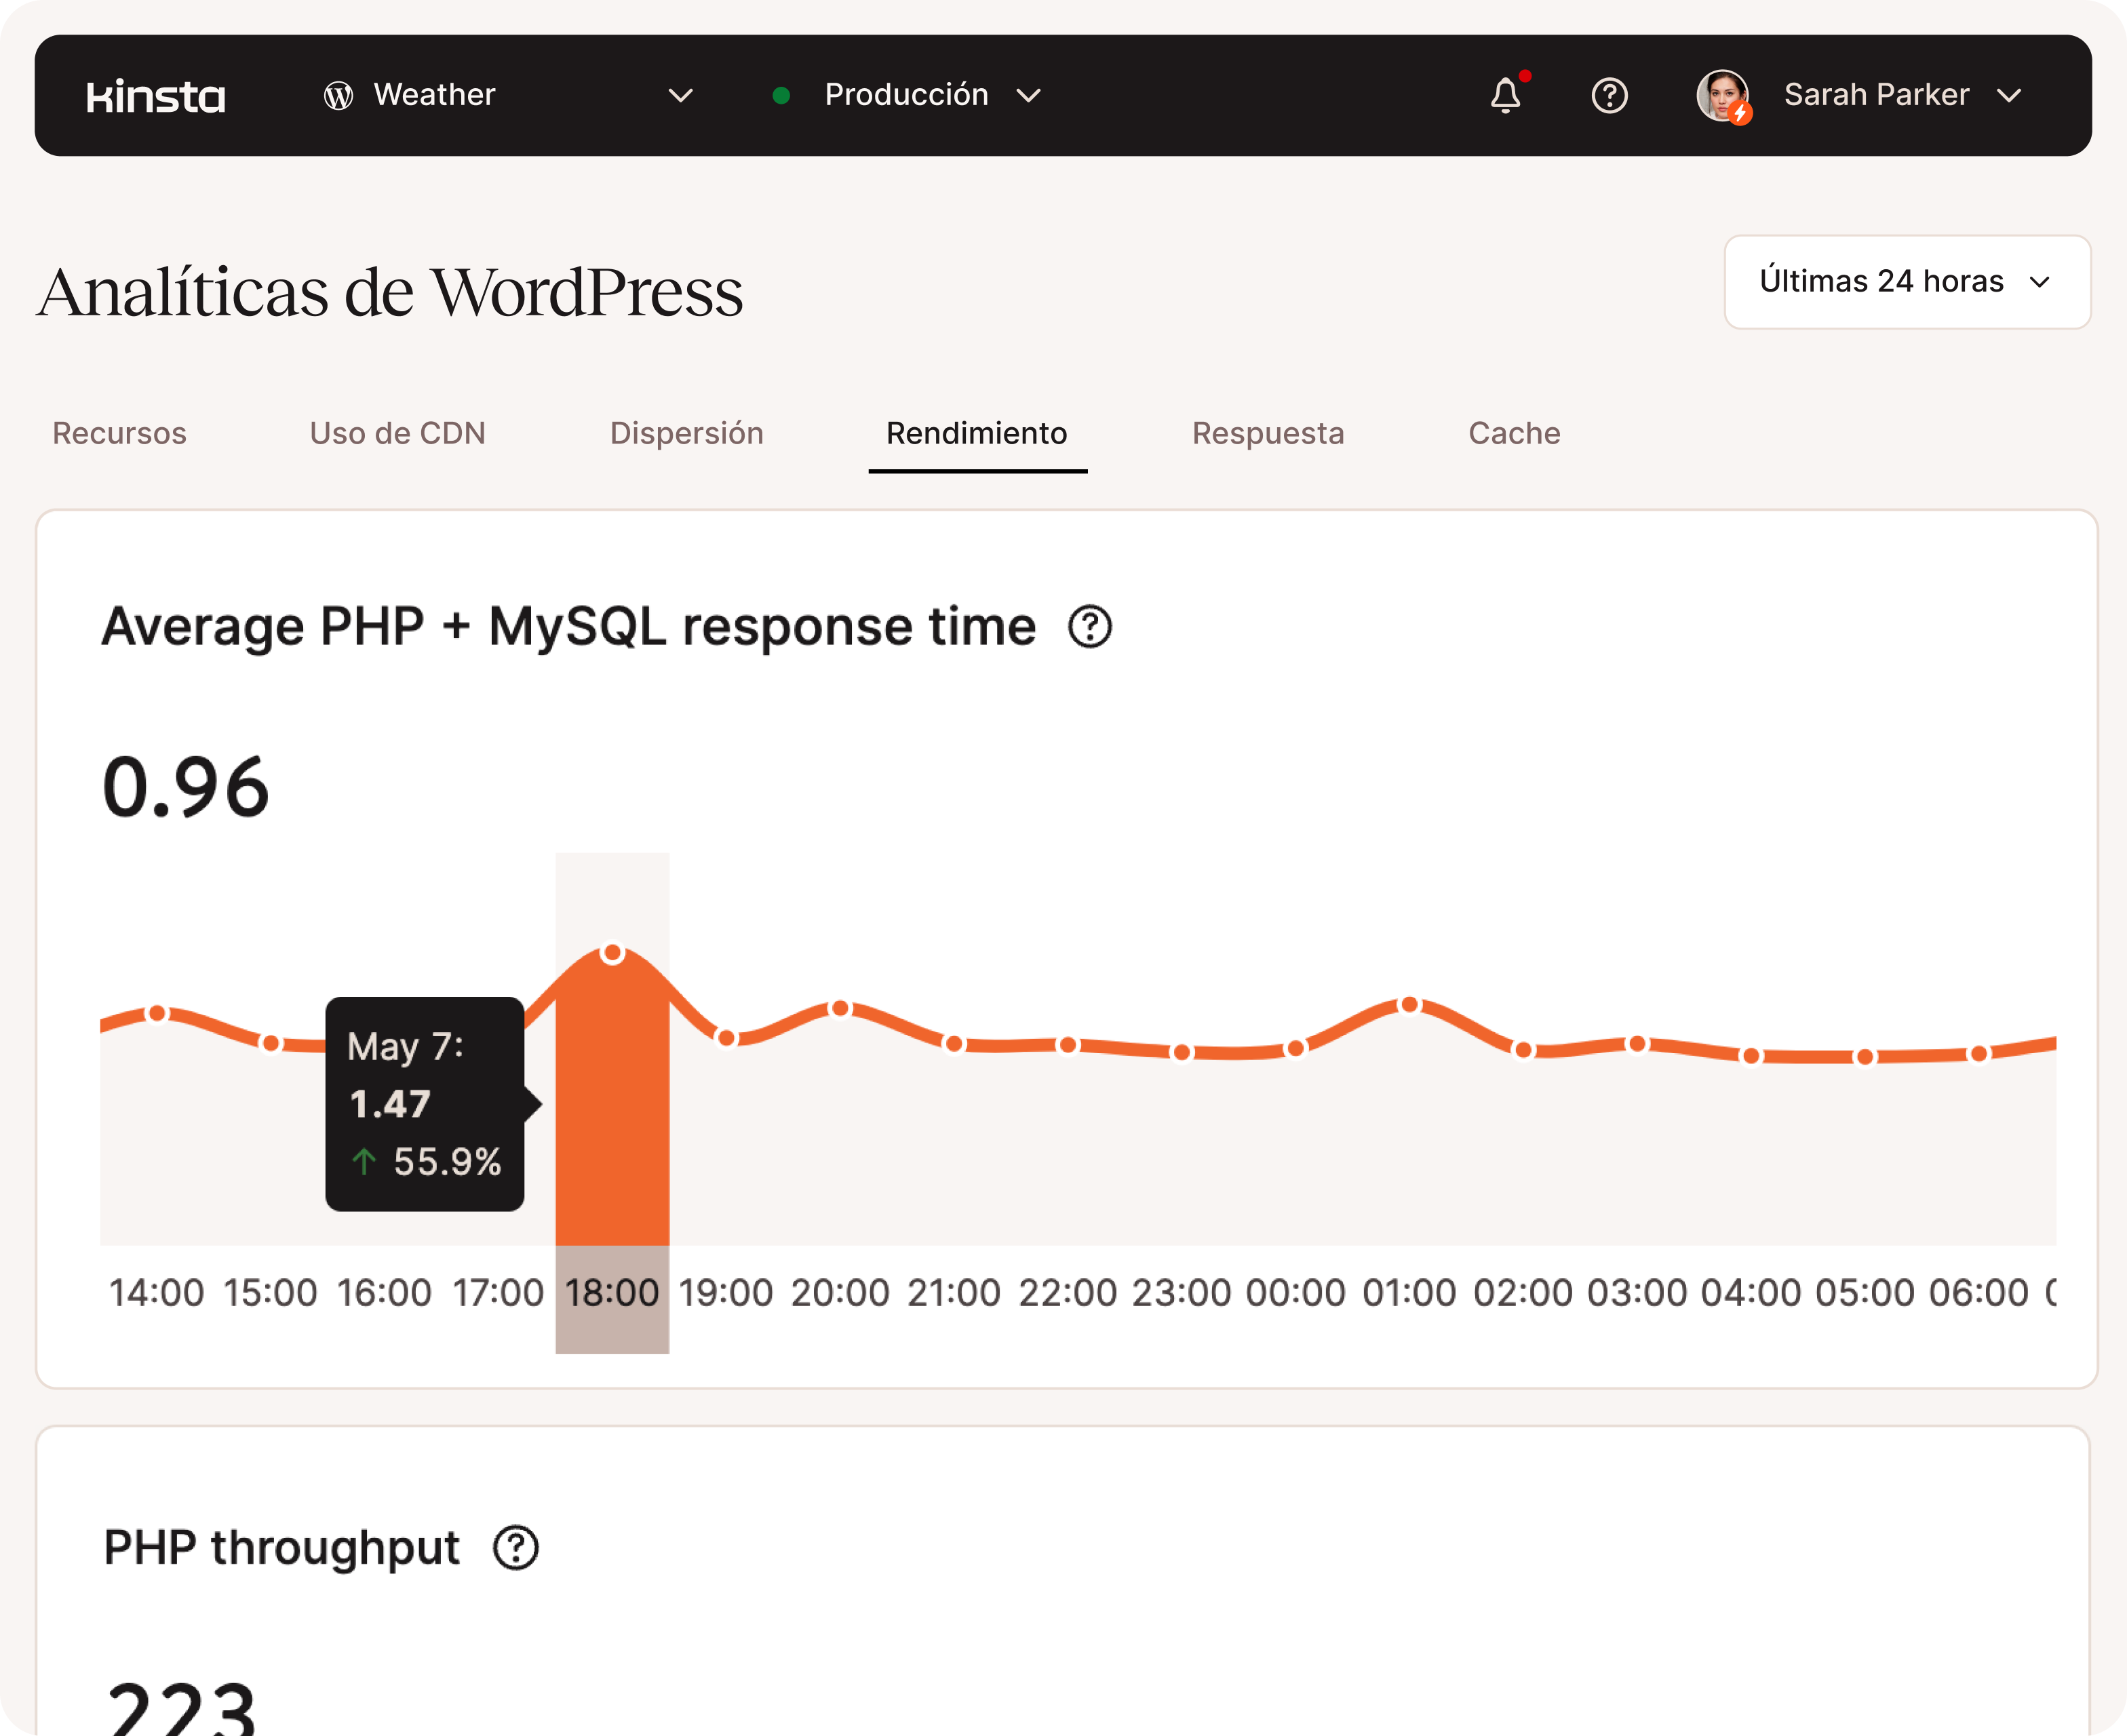Switch to the Recursos tab
The image size is (2127, 1736).
[x=119, y=433]
